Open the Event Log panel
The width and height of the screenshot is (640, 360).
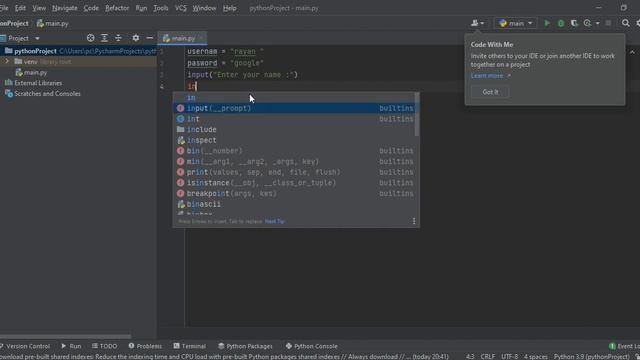click(624, 346)
